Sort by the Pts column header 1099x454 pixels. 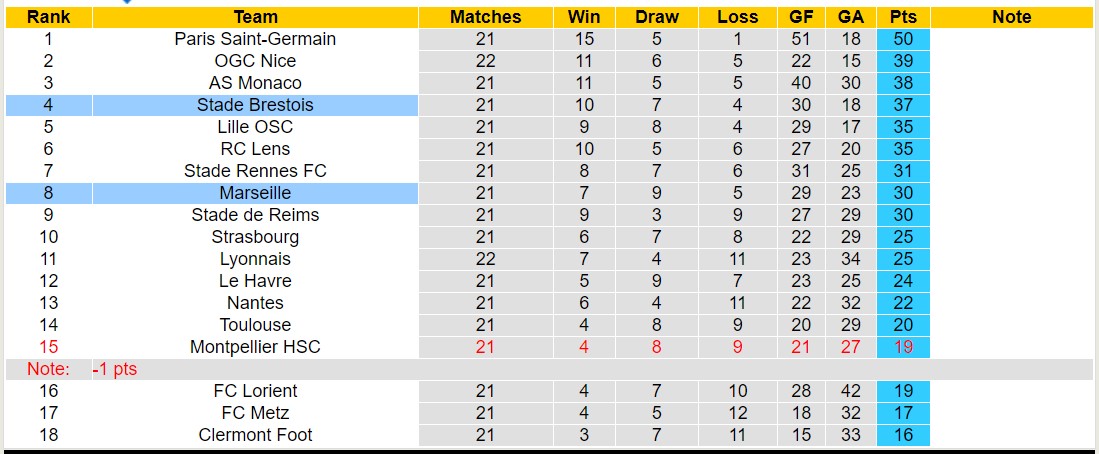[x=903, y=17]
